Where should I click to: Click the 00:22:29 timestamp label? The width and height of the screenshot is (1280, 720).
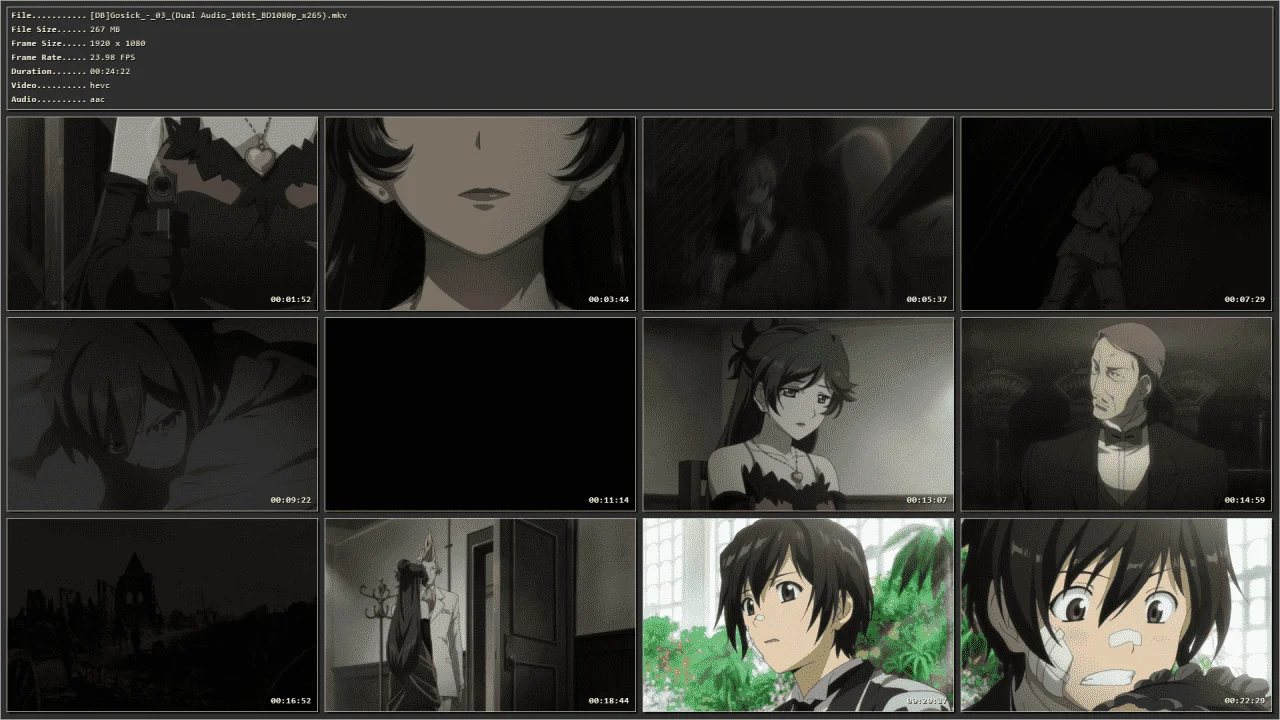tap(1245, 701)
